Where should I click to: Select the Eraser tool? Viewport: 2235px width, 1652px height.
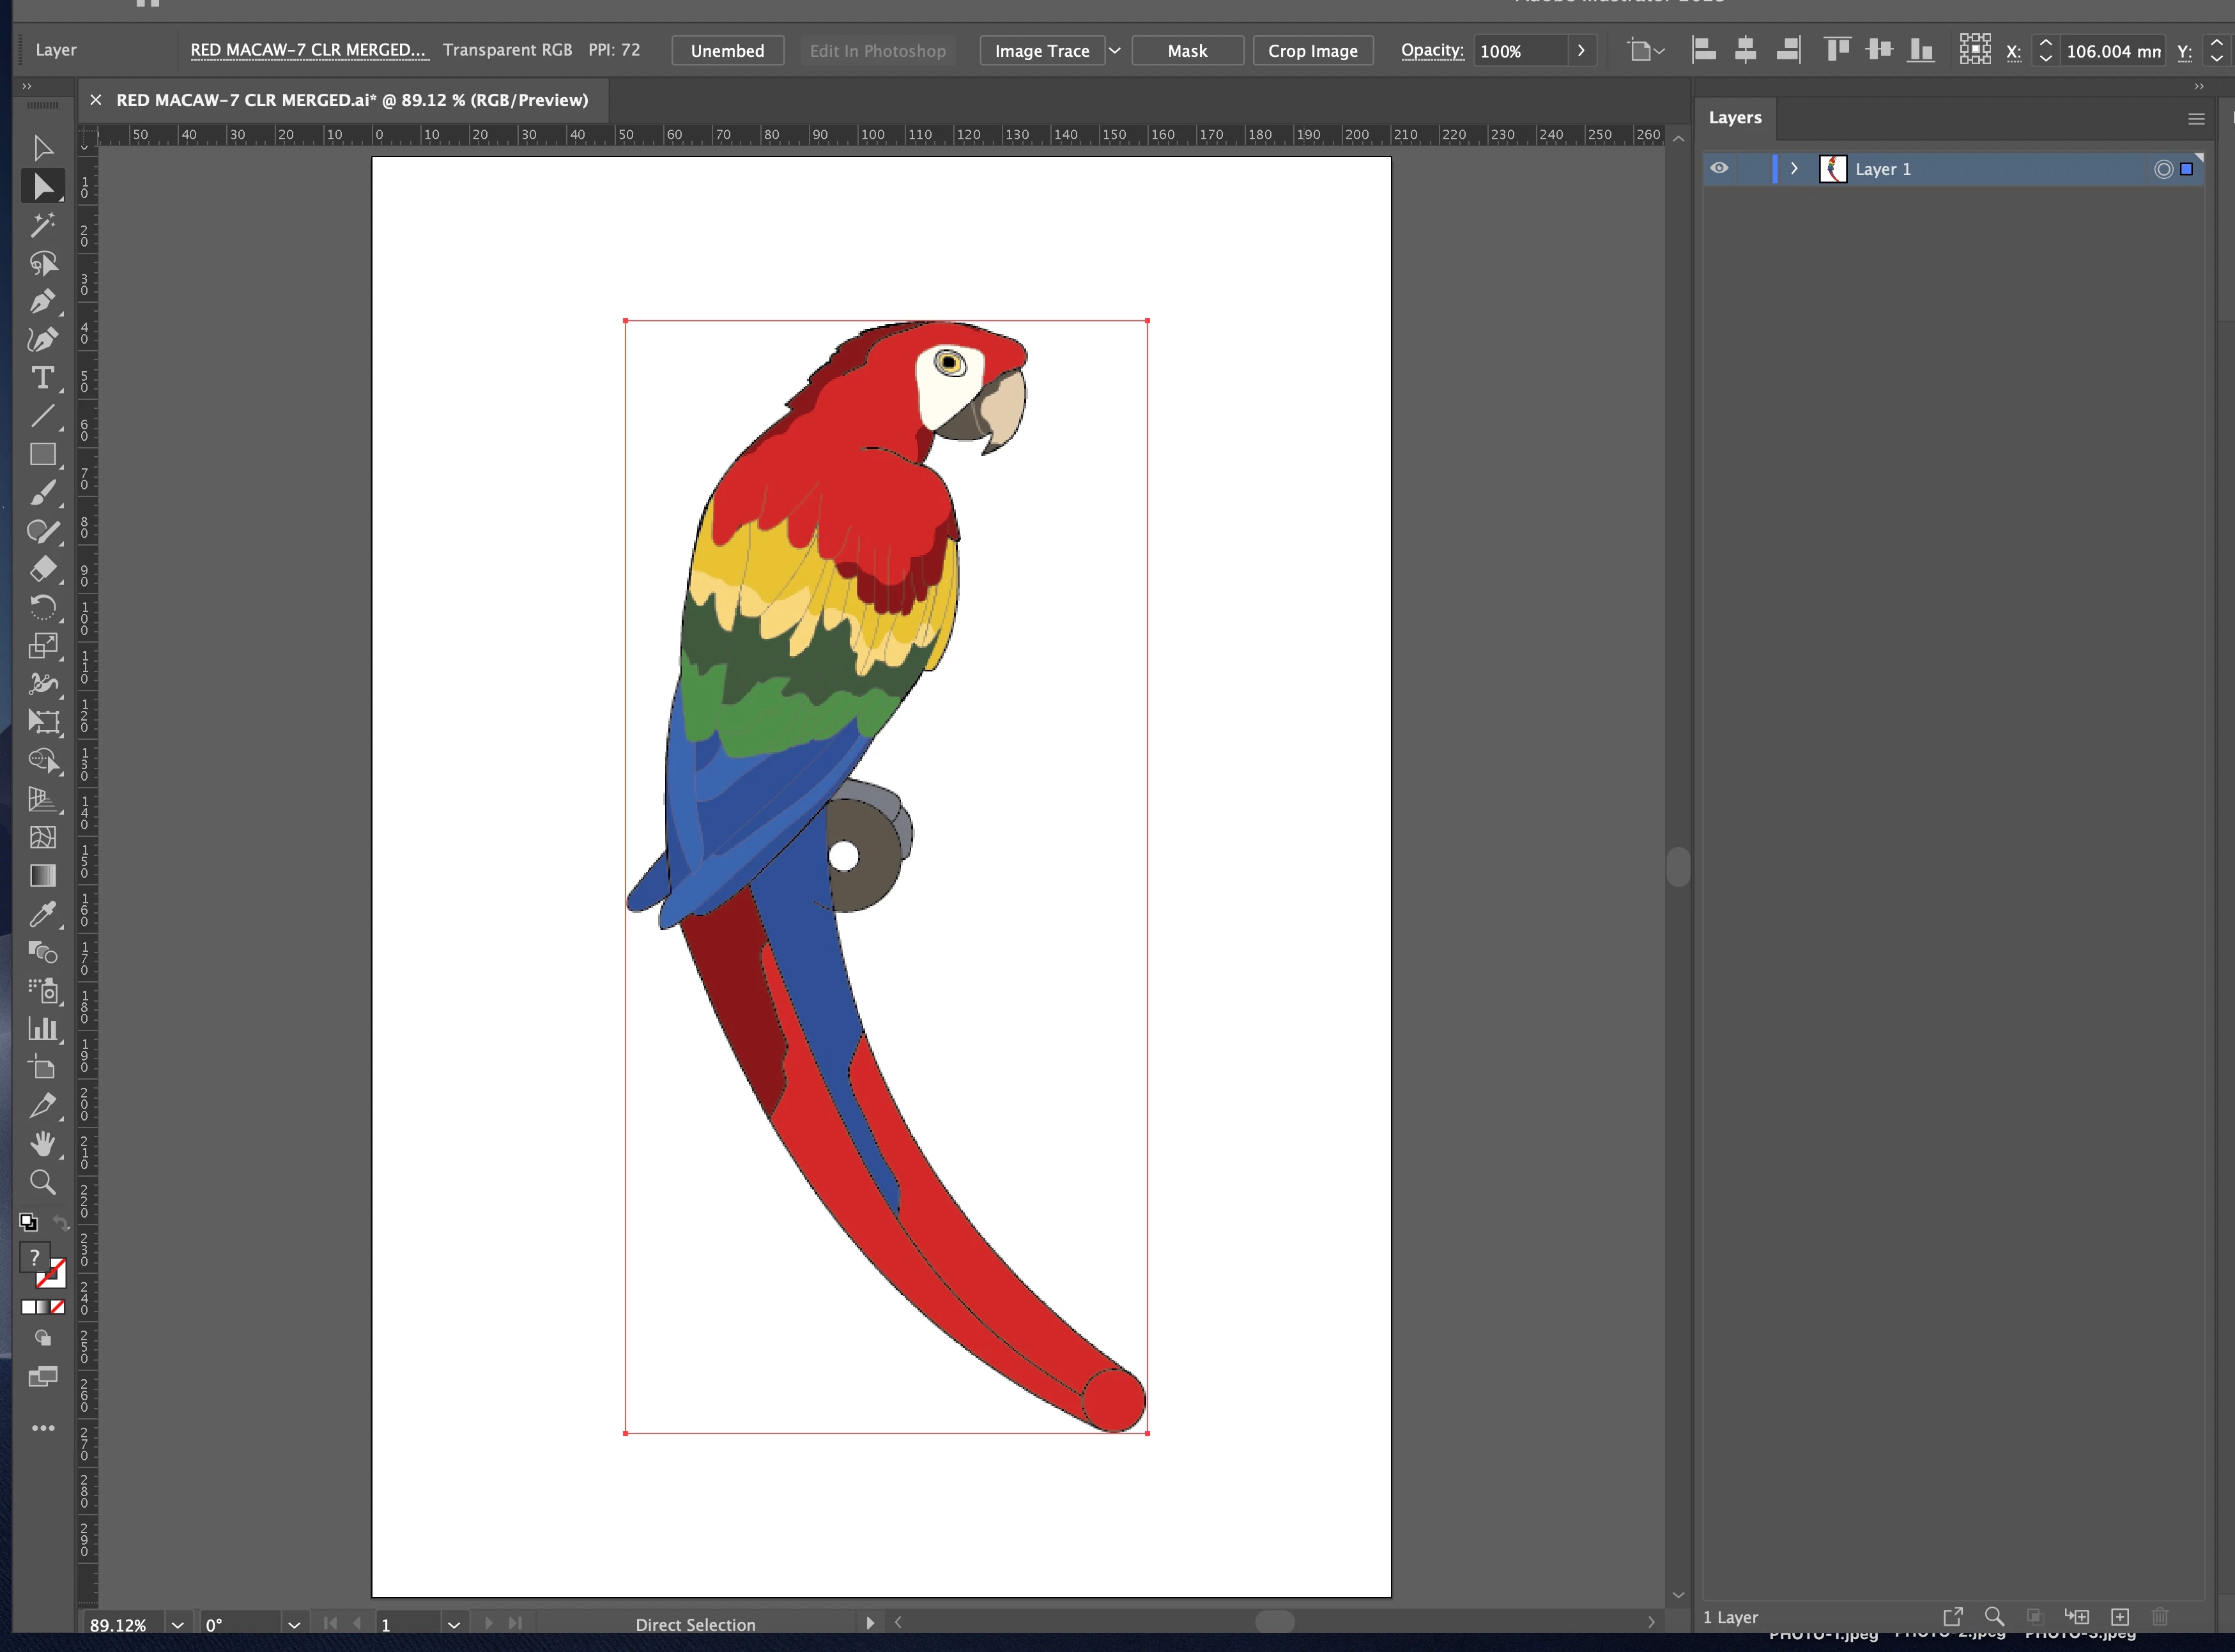pyautogui.click(x=42, y=569)
